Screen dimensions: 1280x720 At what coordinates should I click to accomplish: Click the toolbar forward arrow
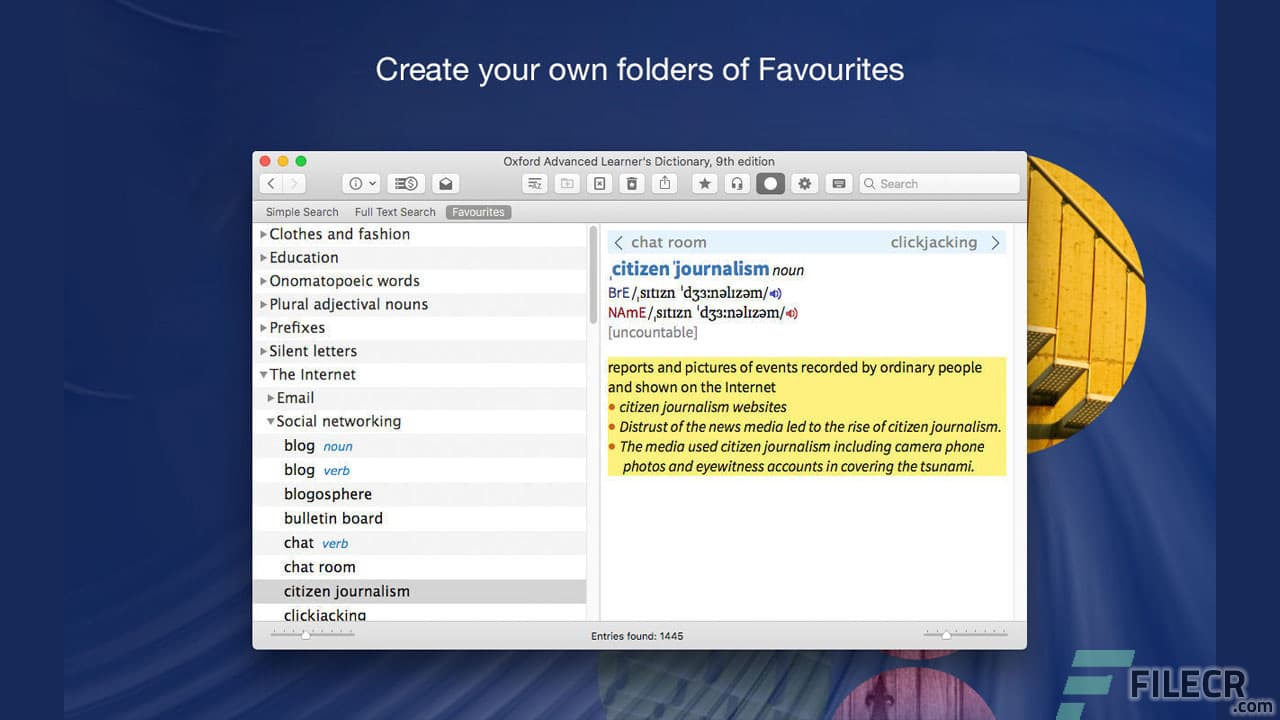294,184
